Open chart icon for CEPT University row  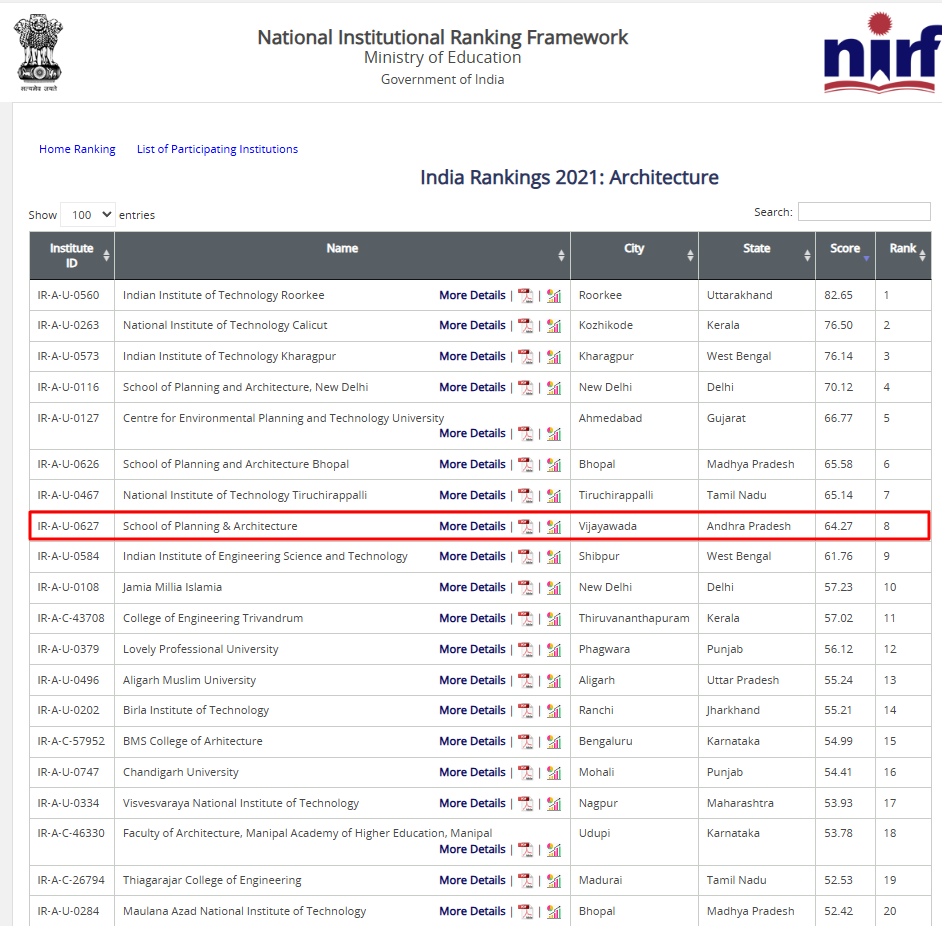[x=554, y=434]
